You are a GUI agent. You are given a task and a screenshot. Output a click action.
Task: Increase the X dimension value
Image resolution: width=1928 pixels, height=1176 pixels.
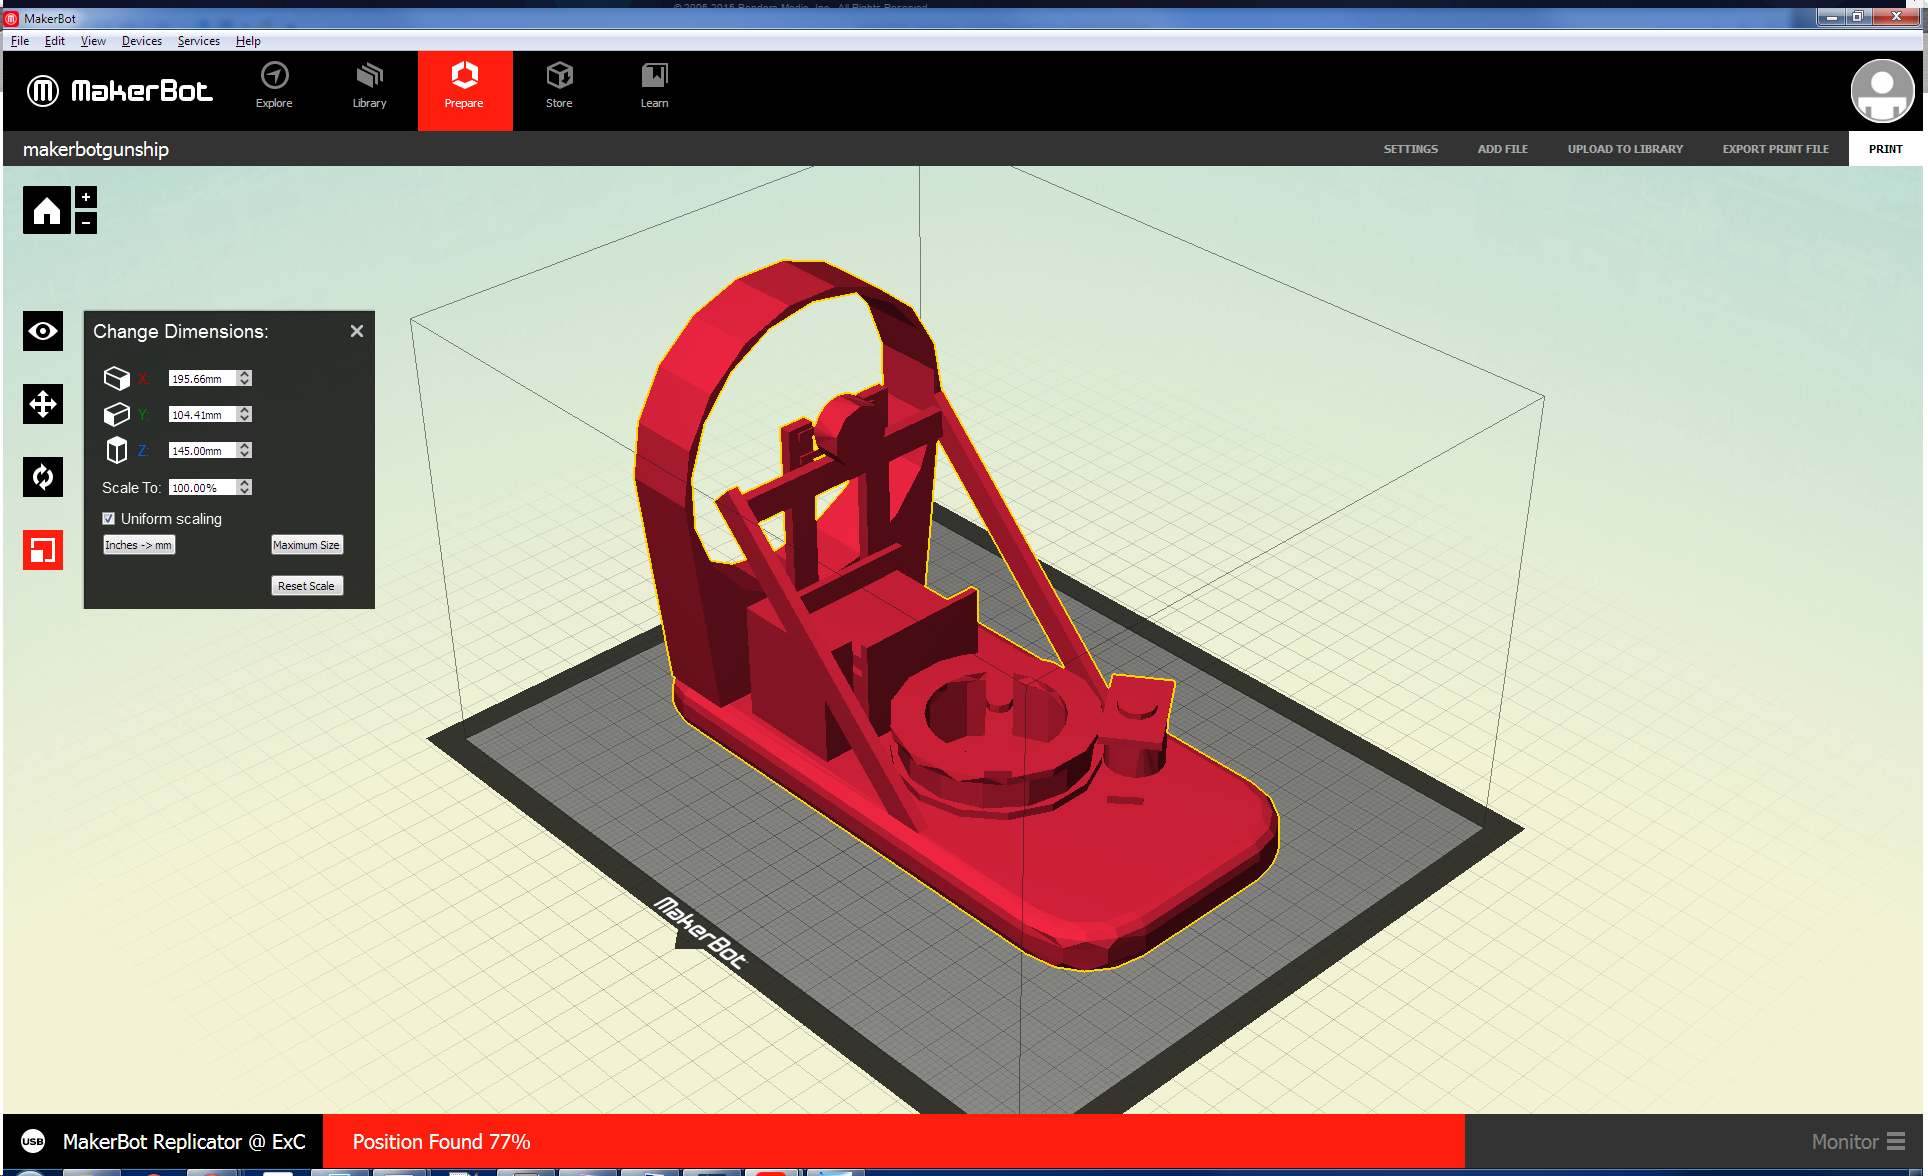[245, 374]
